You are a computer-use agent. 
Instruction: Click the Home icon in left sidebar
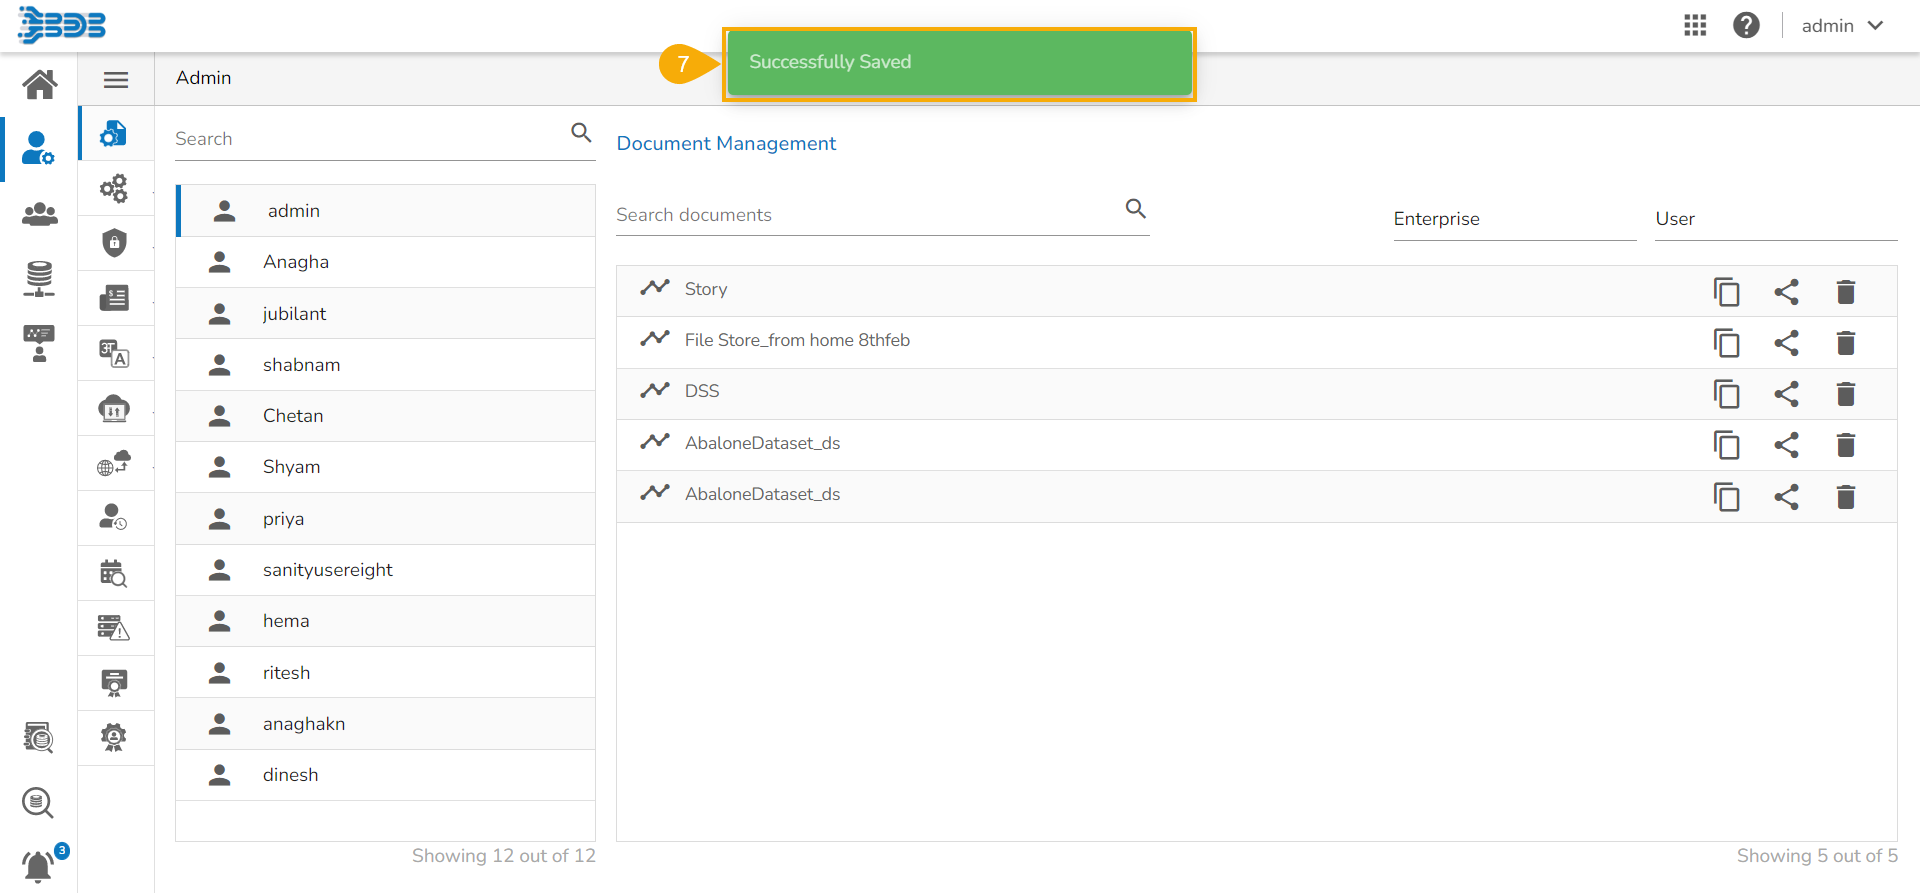pos(40,84)
